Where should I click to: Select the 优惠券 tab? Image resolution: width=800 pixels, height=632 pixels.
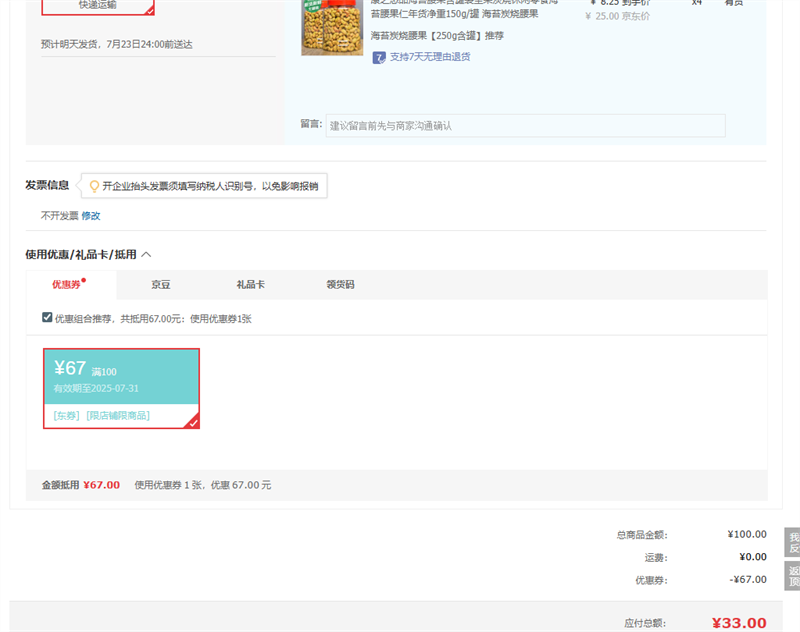tap(66, 285)
